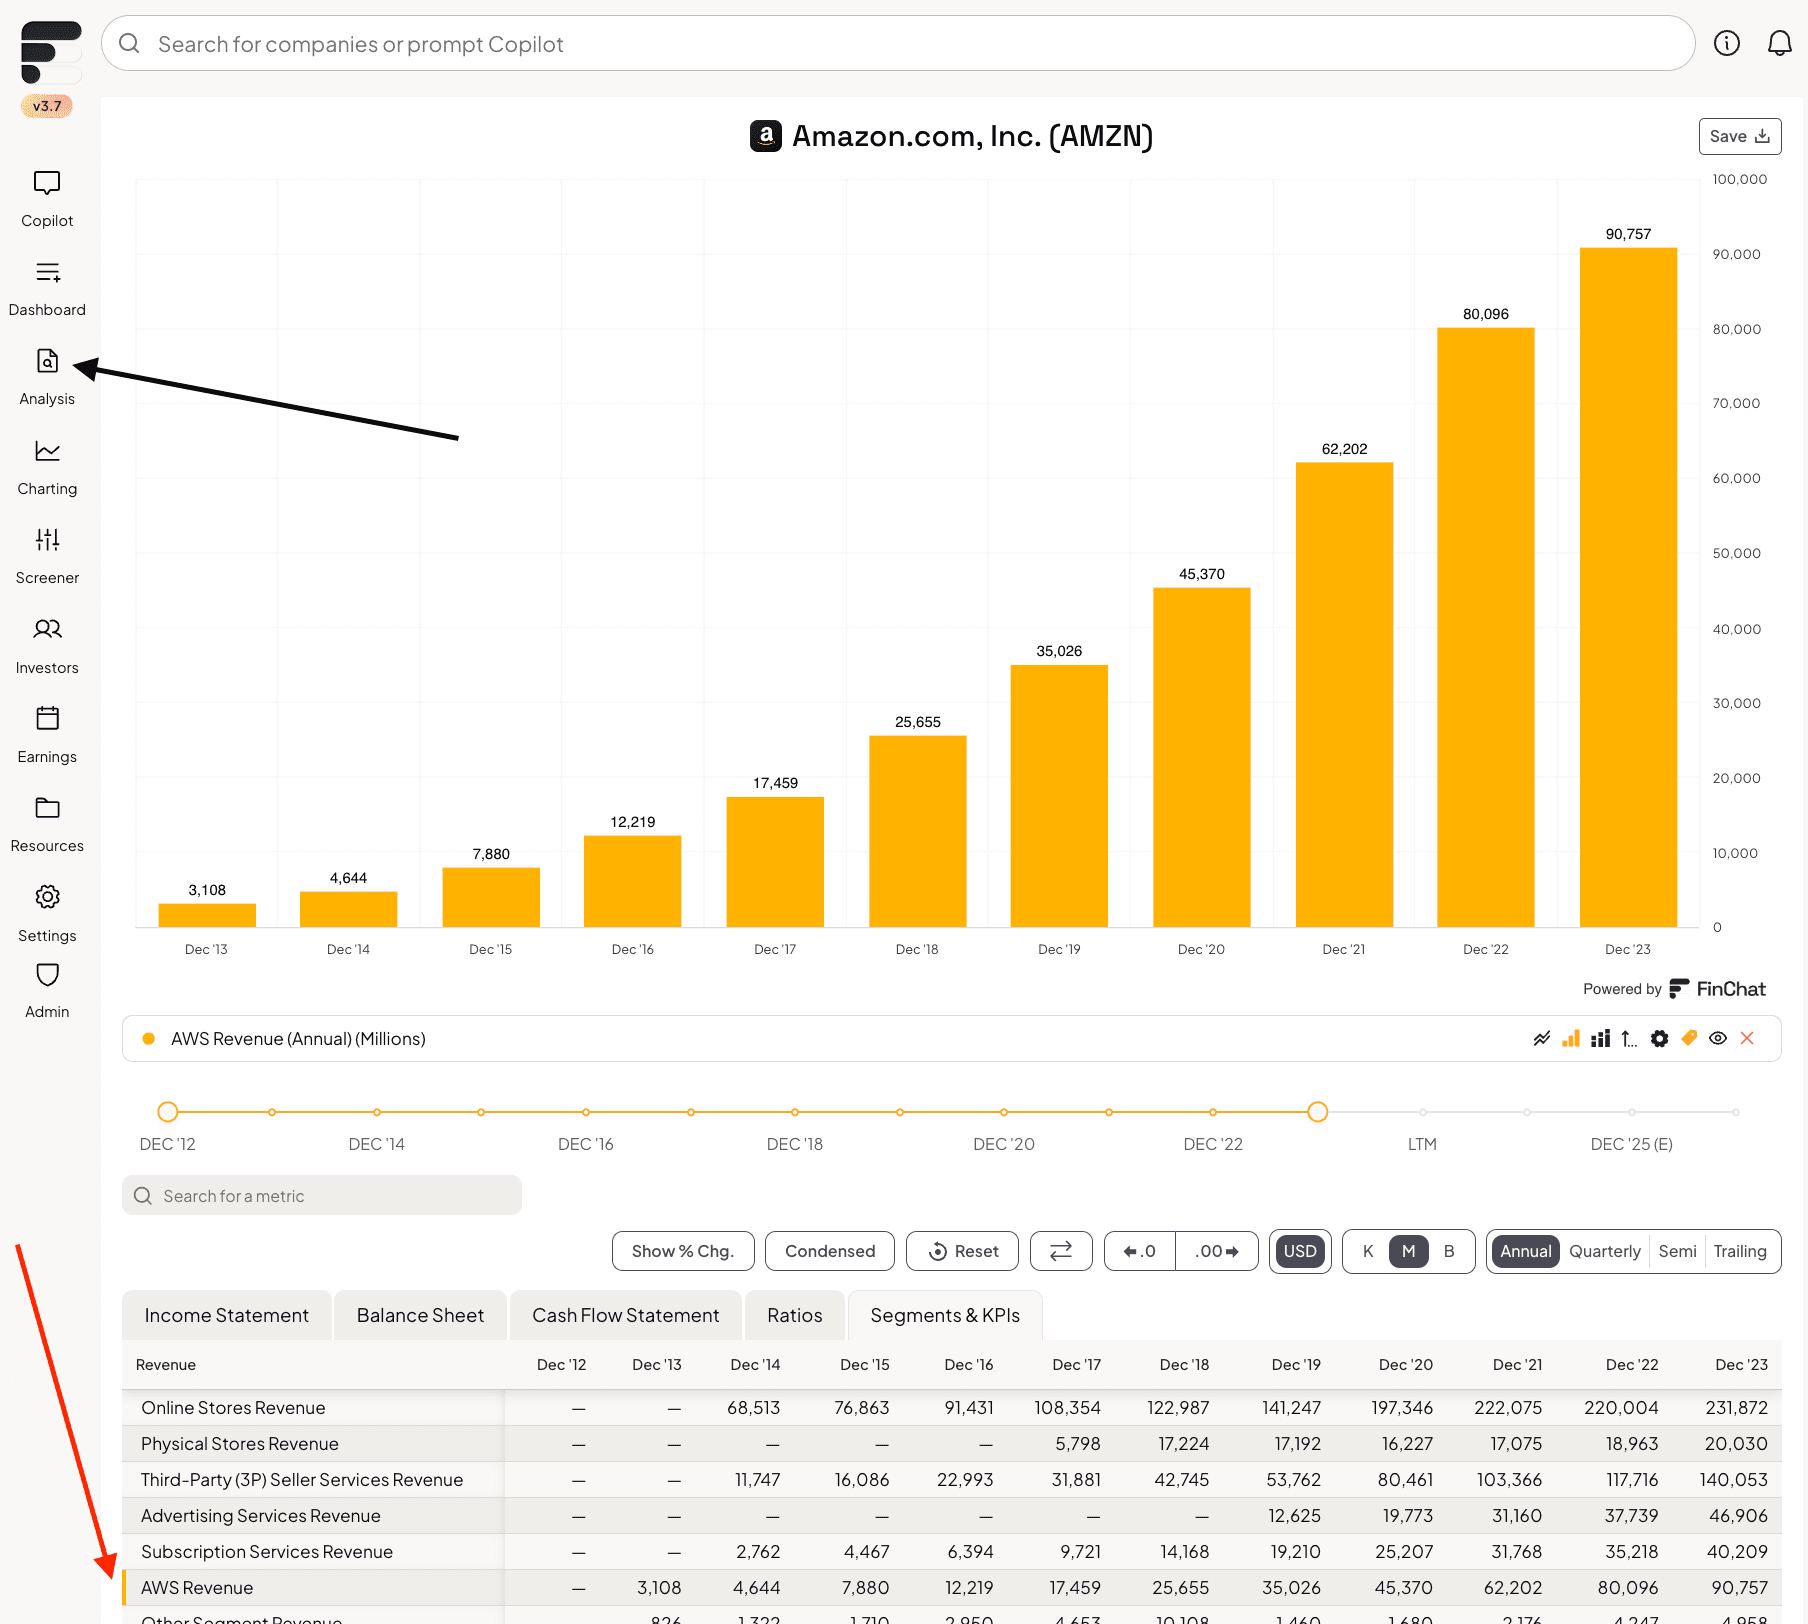Click the axis arrow icon for AWS Revenue
This screenshot has width=1808, height=1624.
coord(1630,1039)
